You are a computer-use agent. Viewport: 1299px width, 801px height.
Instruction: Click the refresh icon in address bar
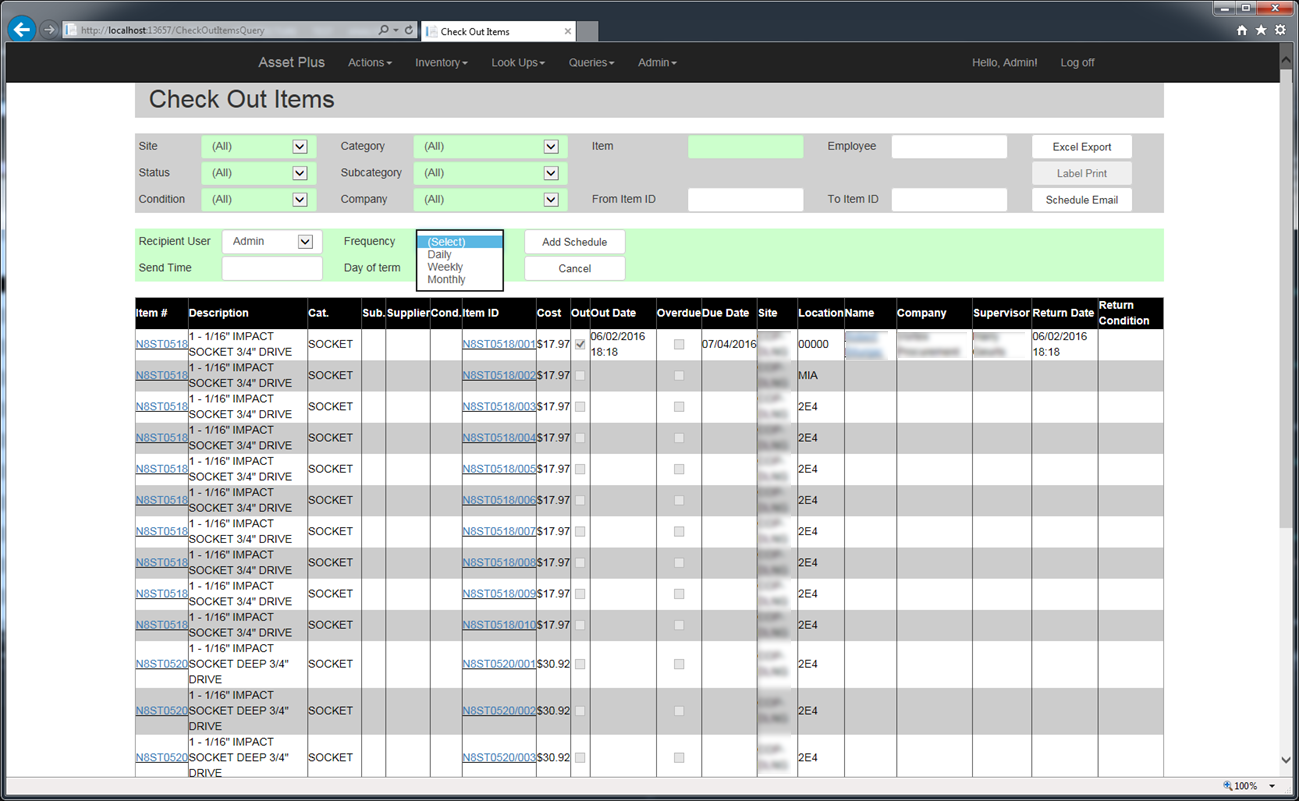[408, 30]
